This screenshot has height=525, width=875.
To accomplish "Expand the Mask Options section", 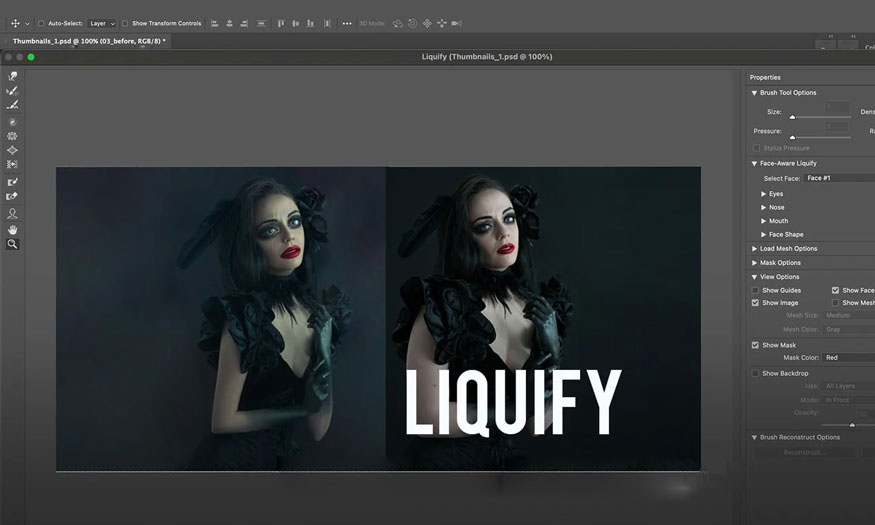I will tap(754, 263).
